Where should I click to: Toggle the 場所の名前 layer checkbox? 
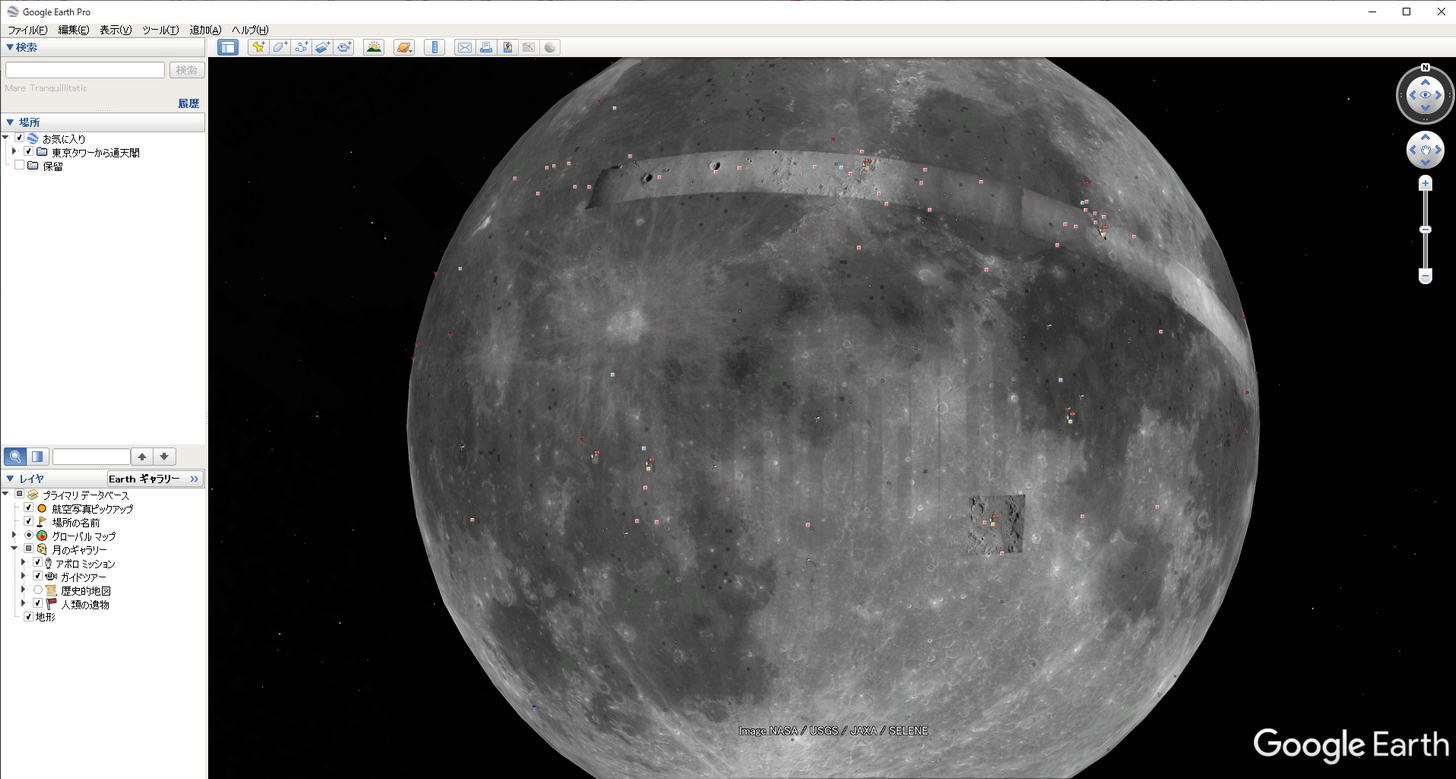point(28,522)
